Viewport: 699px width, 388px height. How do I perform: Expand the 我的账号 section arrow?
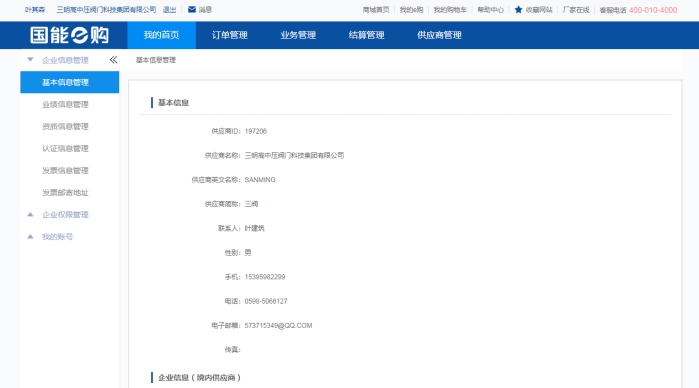30,236
